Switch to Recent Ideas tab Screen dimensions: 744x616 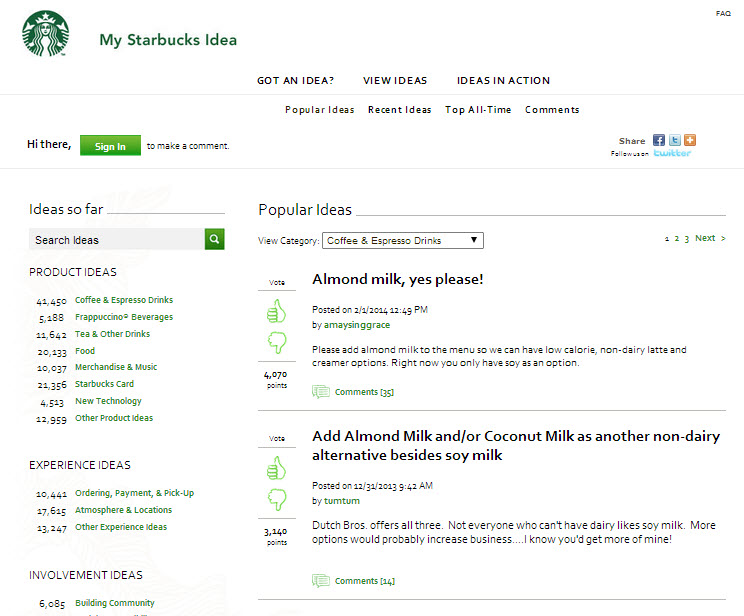coord(400,110)
